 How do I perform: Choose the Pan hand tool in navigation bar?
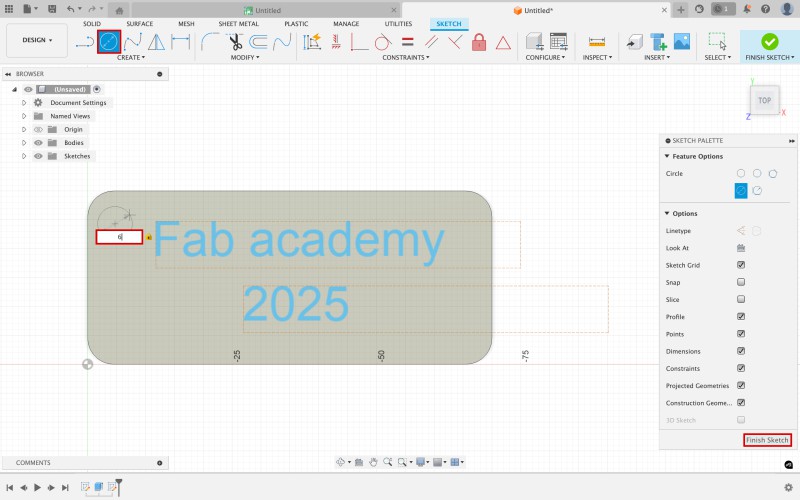pyautogui.click(x=373, y=462)
